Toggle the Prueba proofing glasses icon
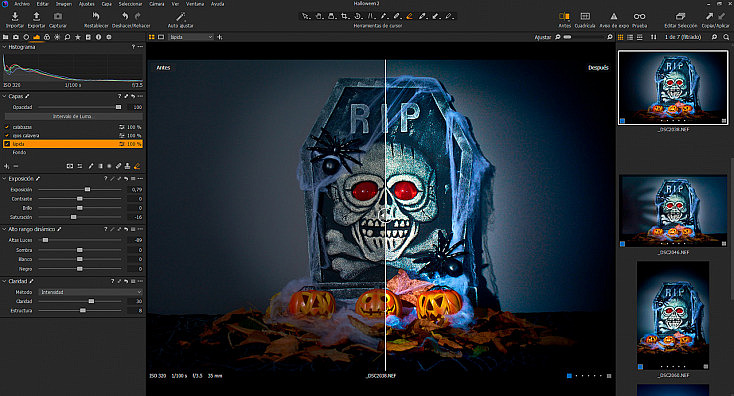The image size is (734, 396). (639, 17)
